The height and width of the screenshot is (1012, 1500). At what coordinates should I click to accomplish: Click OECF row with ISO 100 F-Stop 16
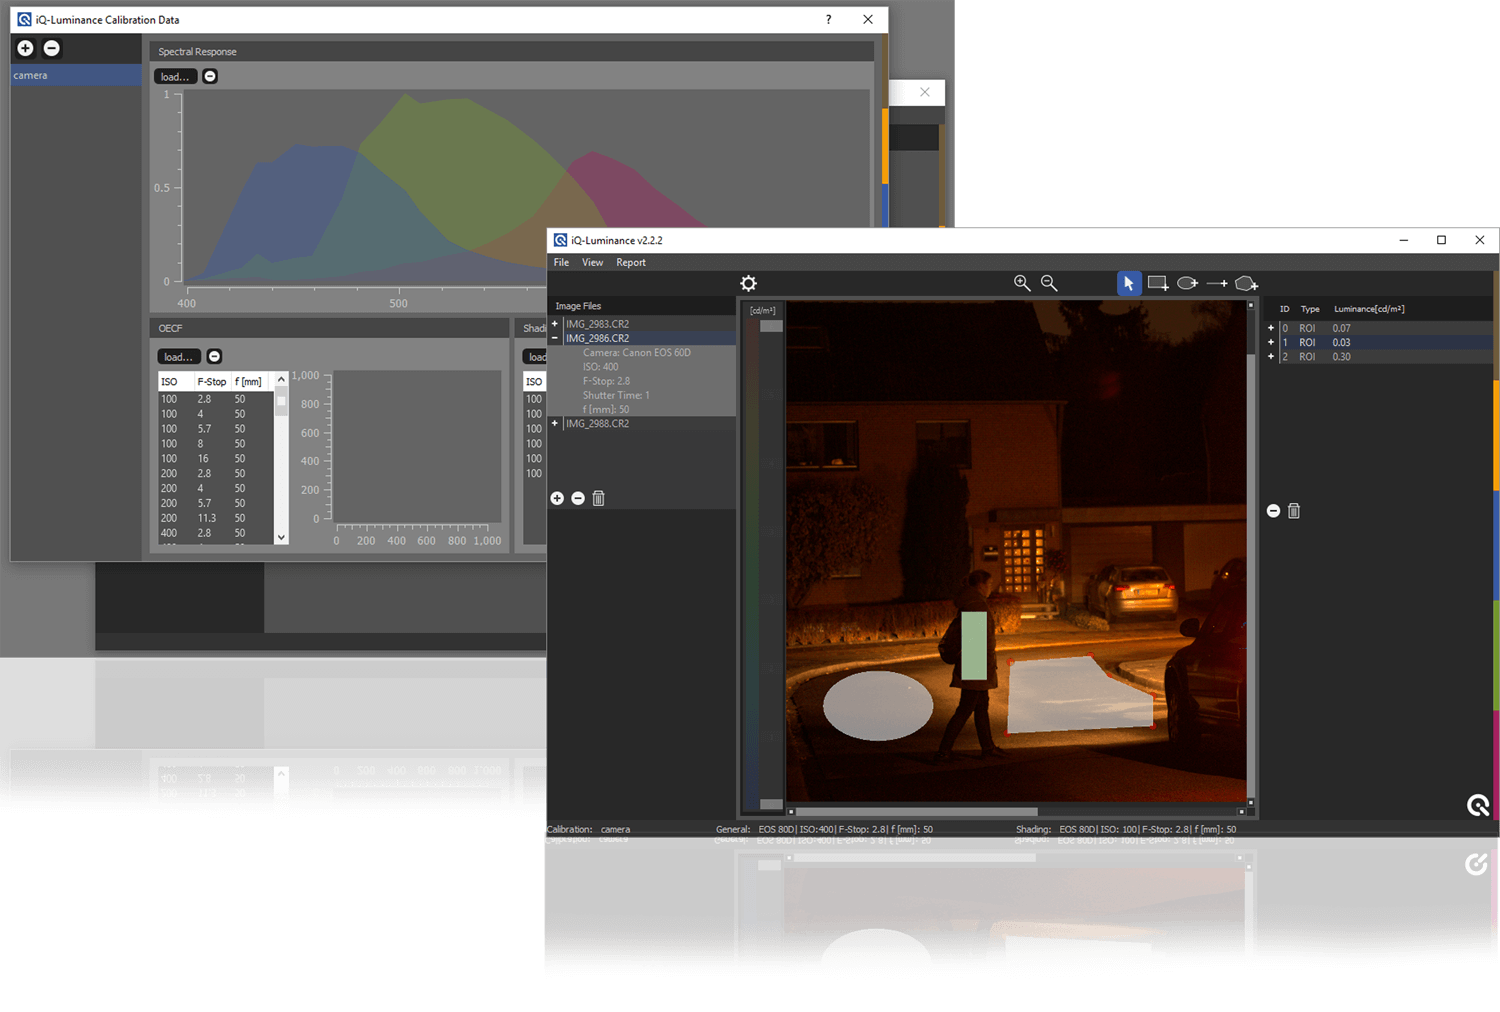pyautogui.click(x=216, y=458)
